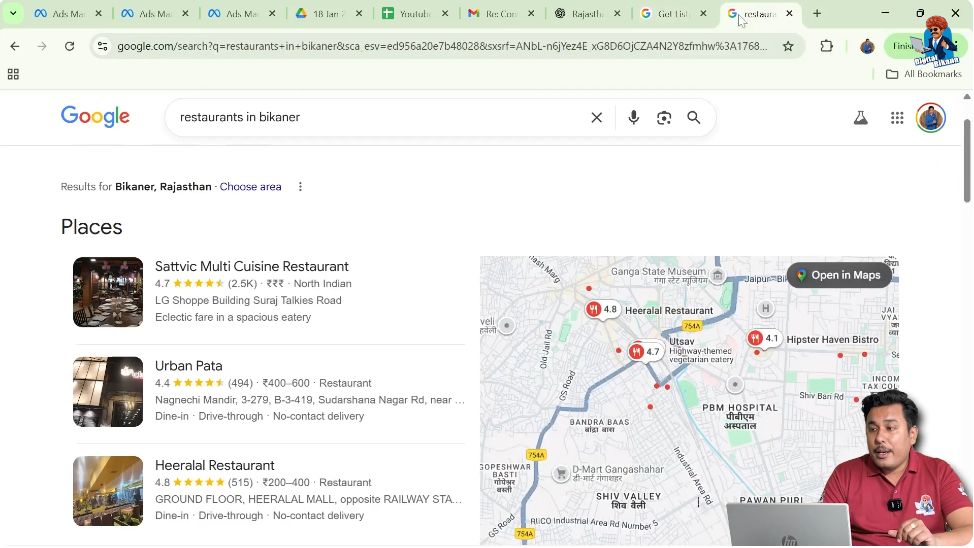
Task: Click the Shiv Valley label on map
Action: [x=628, y=501]
